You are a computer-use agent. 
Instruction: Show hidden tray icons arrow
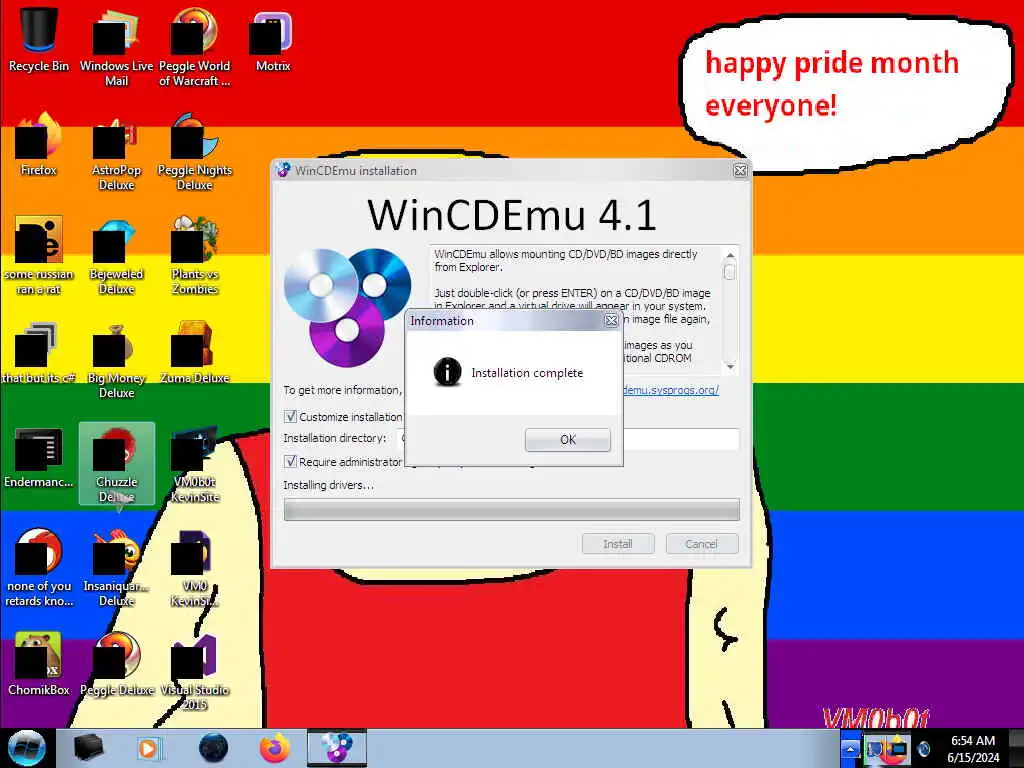coord(850,748)
